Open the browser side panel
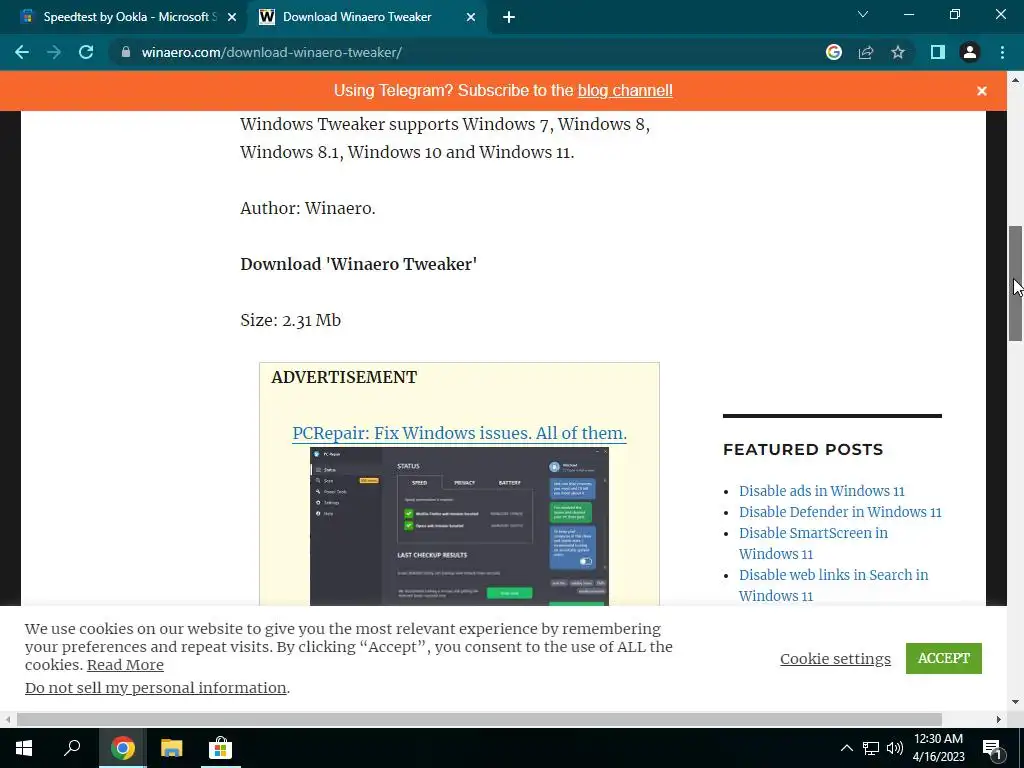 [x=938, y=52]
